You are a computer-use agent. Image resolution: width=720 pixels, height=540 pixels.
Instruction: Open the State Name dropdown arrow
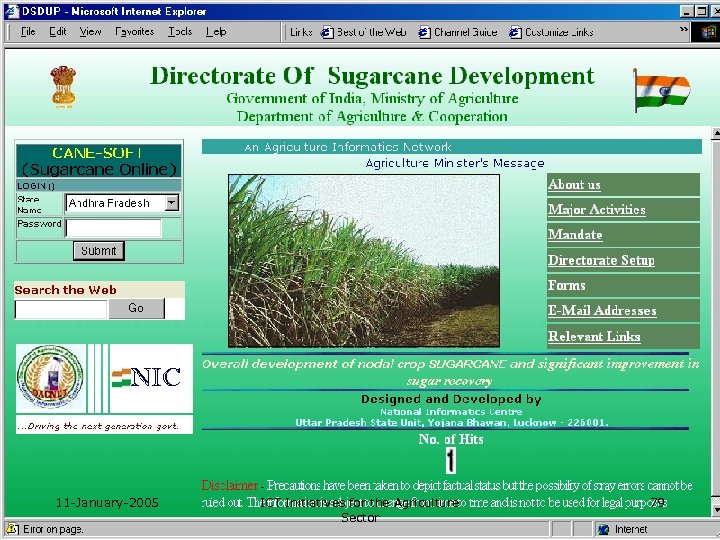tap(172, 202)
